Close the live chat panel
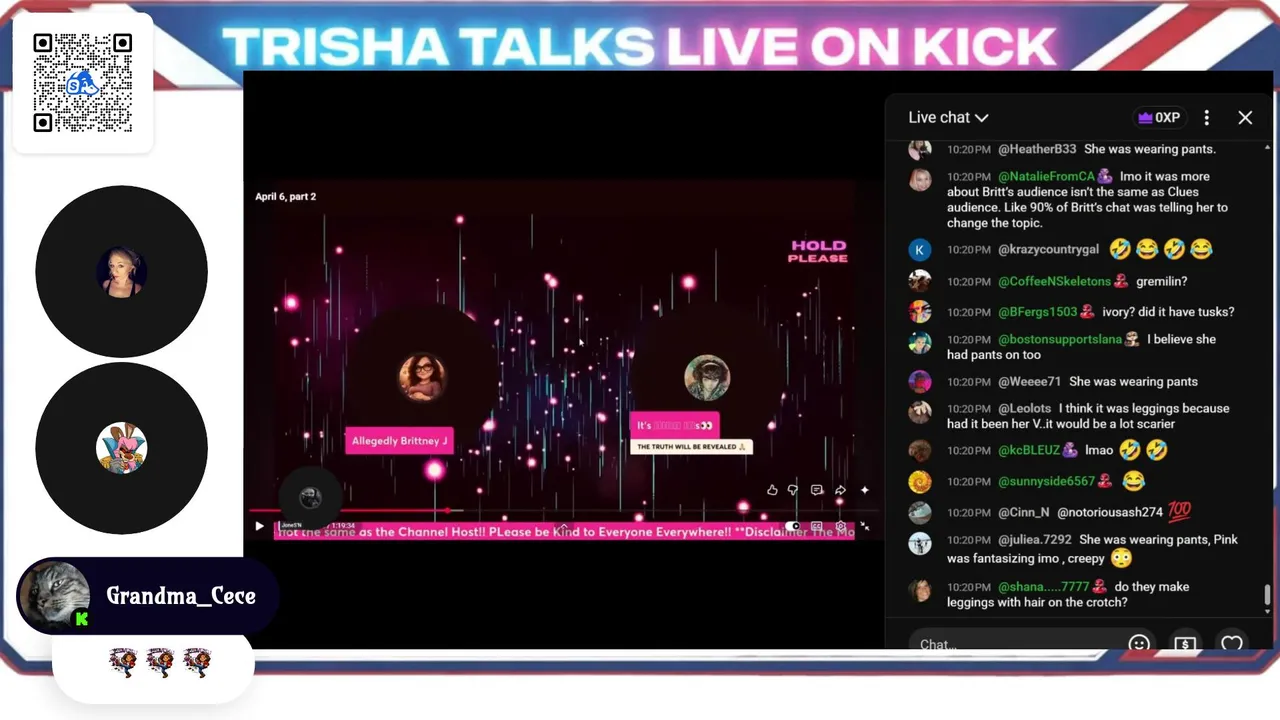The height and width of the screenshot is (720, 1280). [1245, 117]
